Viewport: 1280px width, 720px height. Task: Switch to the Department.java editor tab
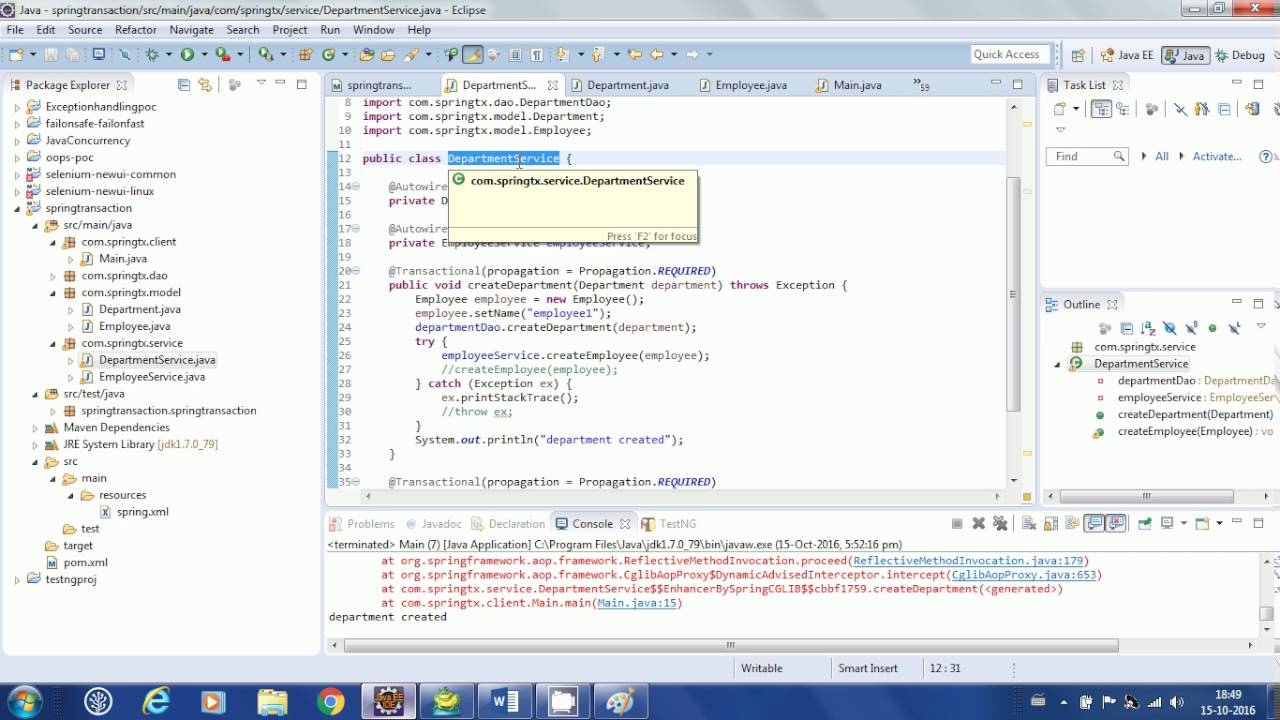pos(627,85)
